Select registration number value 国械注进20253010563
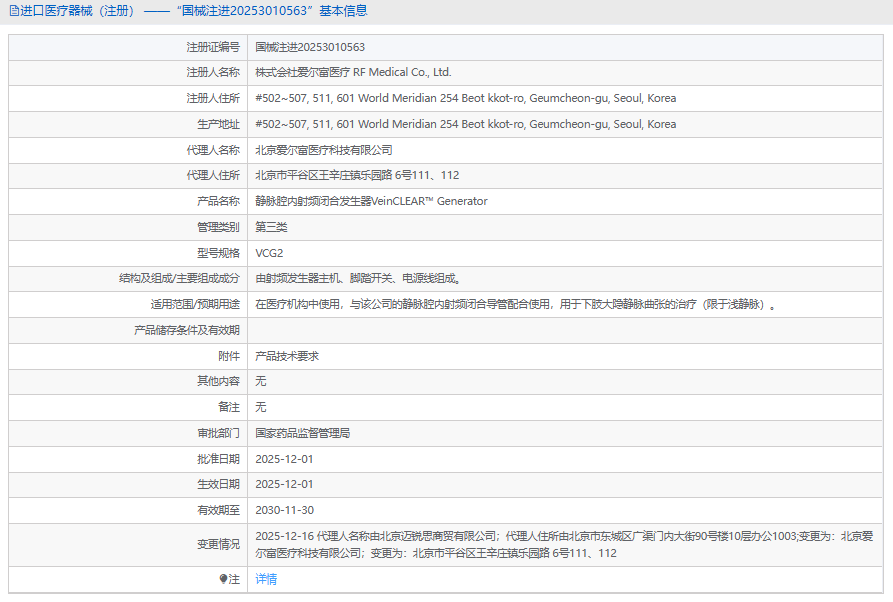The image size is (893, 602). pos(310,47)
